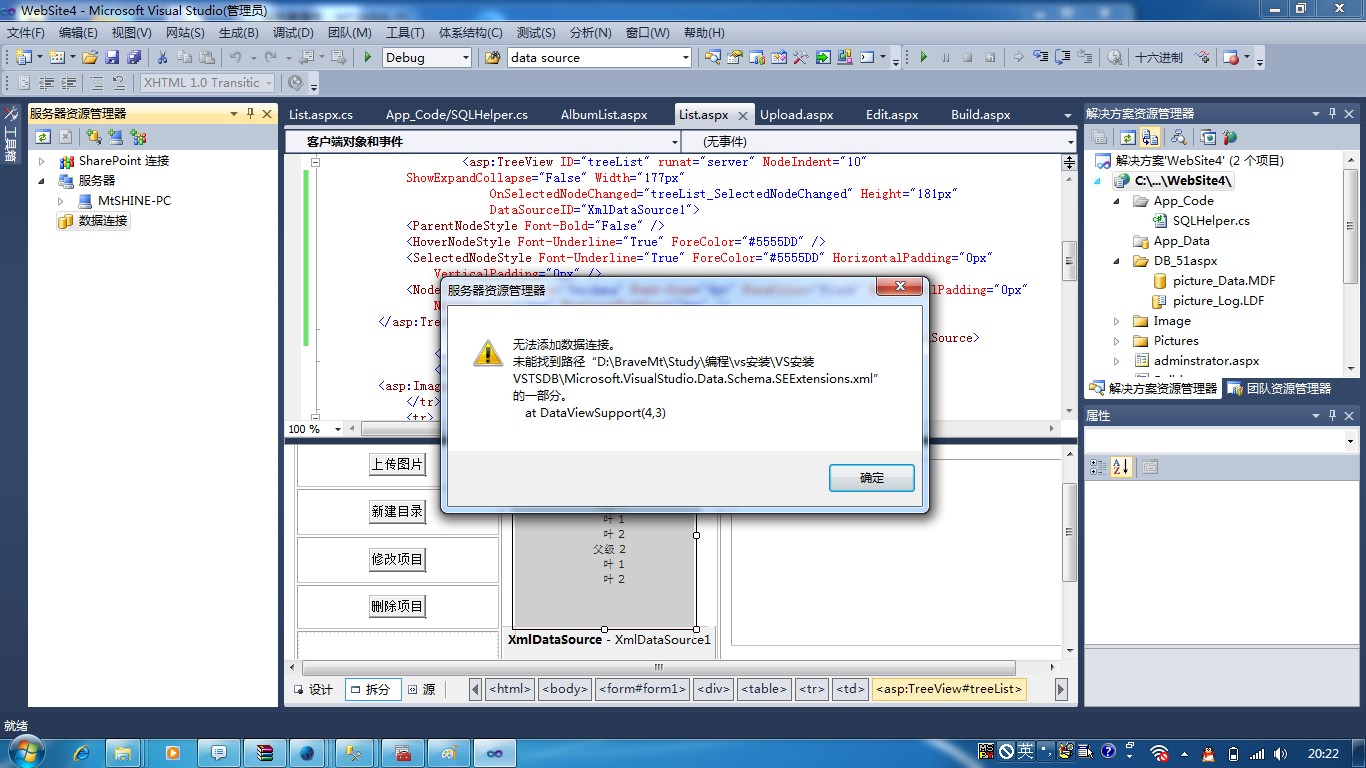The height and width of the screenshot is (768, 1366).
Task: Click ASP.NET Configuration icon in Solution Explorer
Action: 1230,137
